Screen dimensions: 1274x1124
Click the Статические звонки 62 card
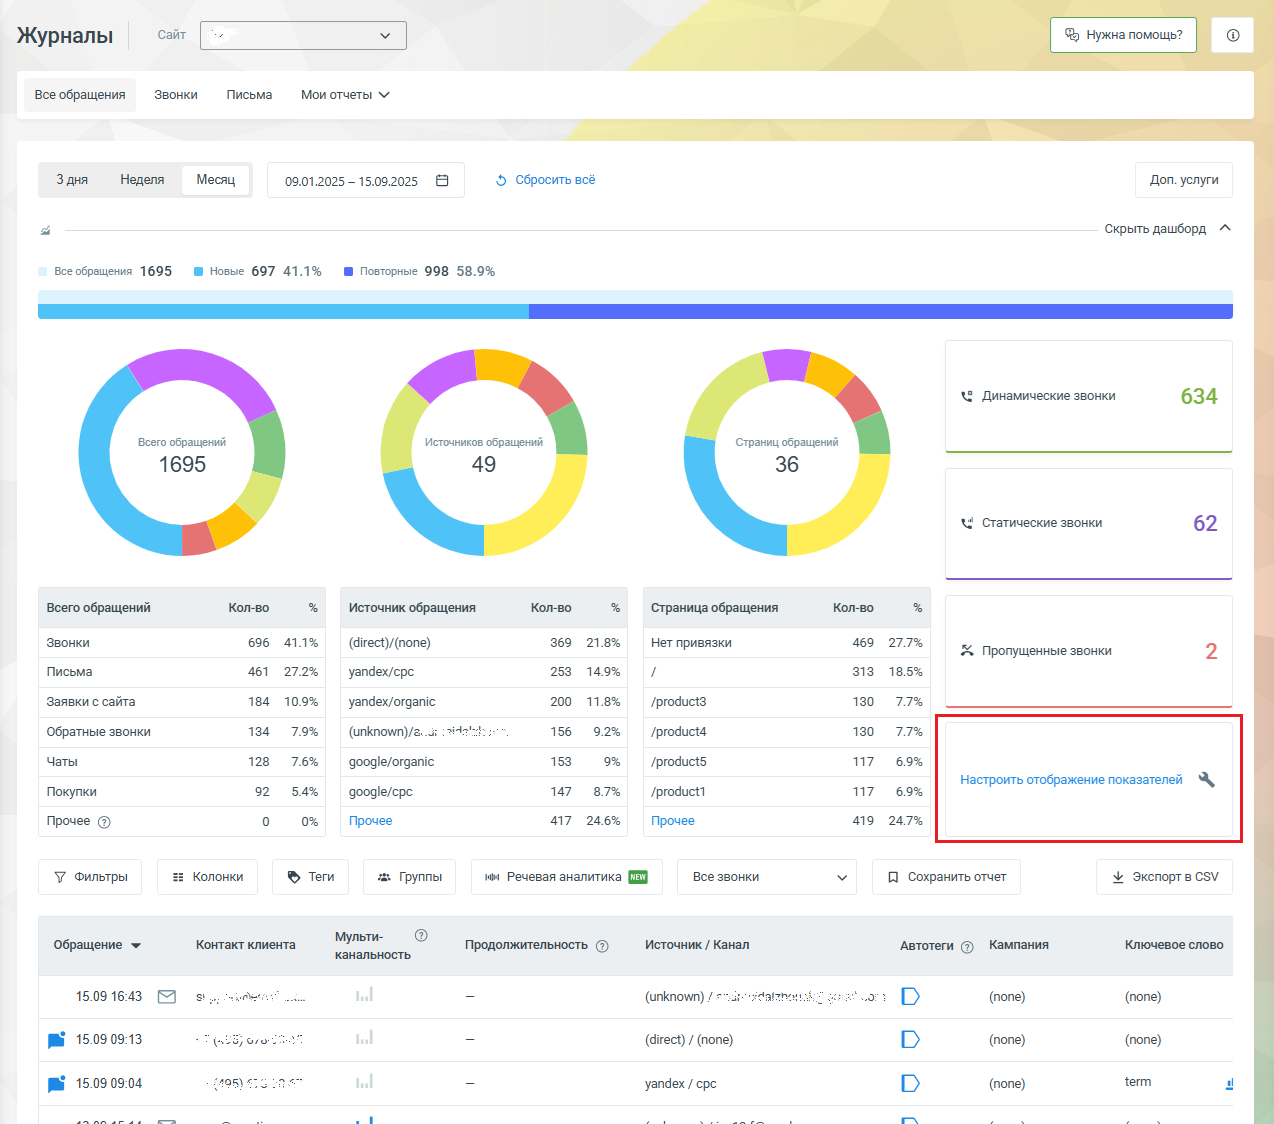(x=1088, y=524)
